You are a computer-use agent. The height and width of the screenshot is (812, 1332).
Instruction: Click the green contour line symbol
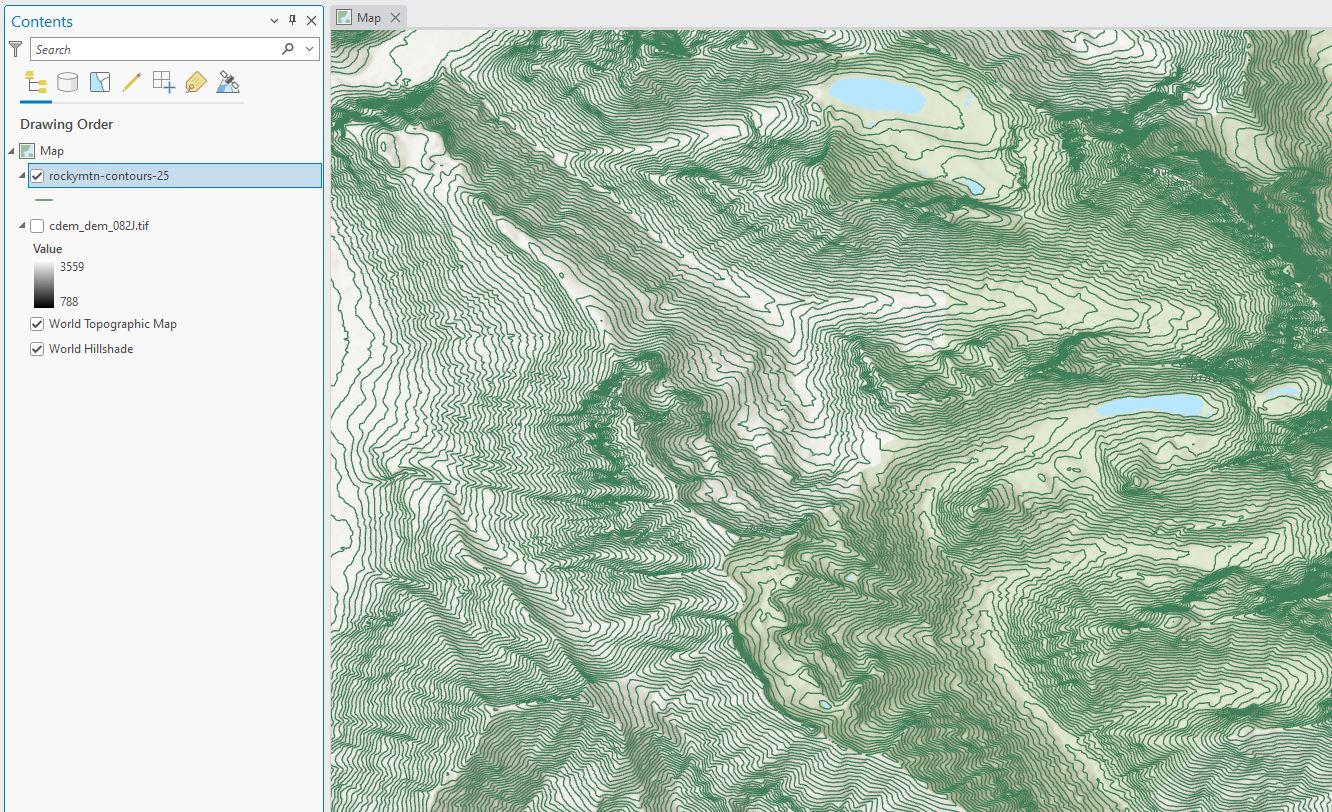click(44, 199)
